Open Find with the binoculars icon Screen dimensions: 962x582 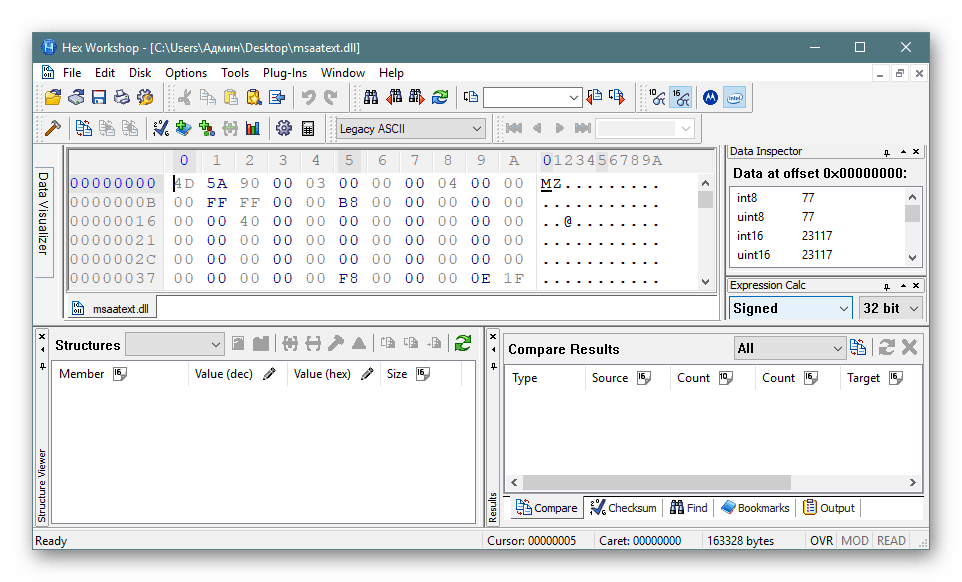point(371,97)
